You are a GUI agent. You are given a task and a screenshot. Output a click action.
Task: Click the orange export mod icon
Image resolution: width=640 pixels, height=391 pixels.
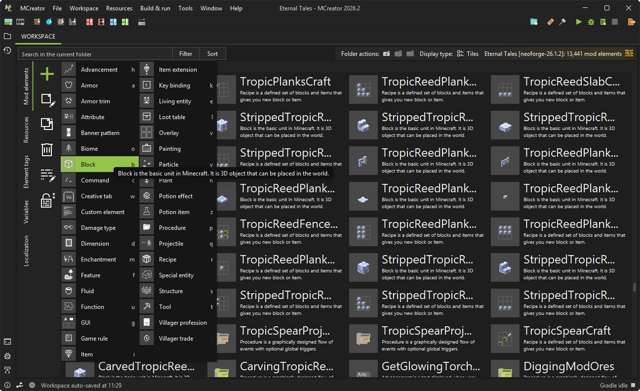click(631, 22)
